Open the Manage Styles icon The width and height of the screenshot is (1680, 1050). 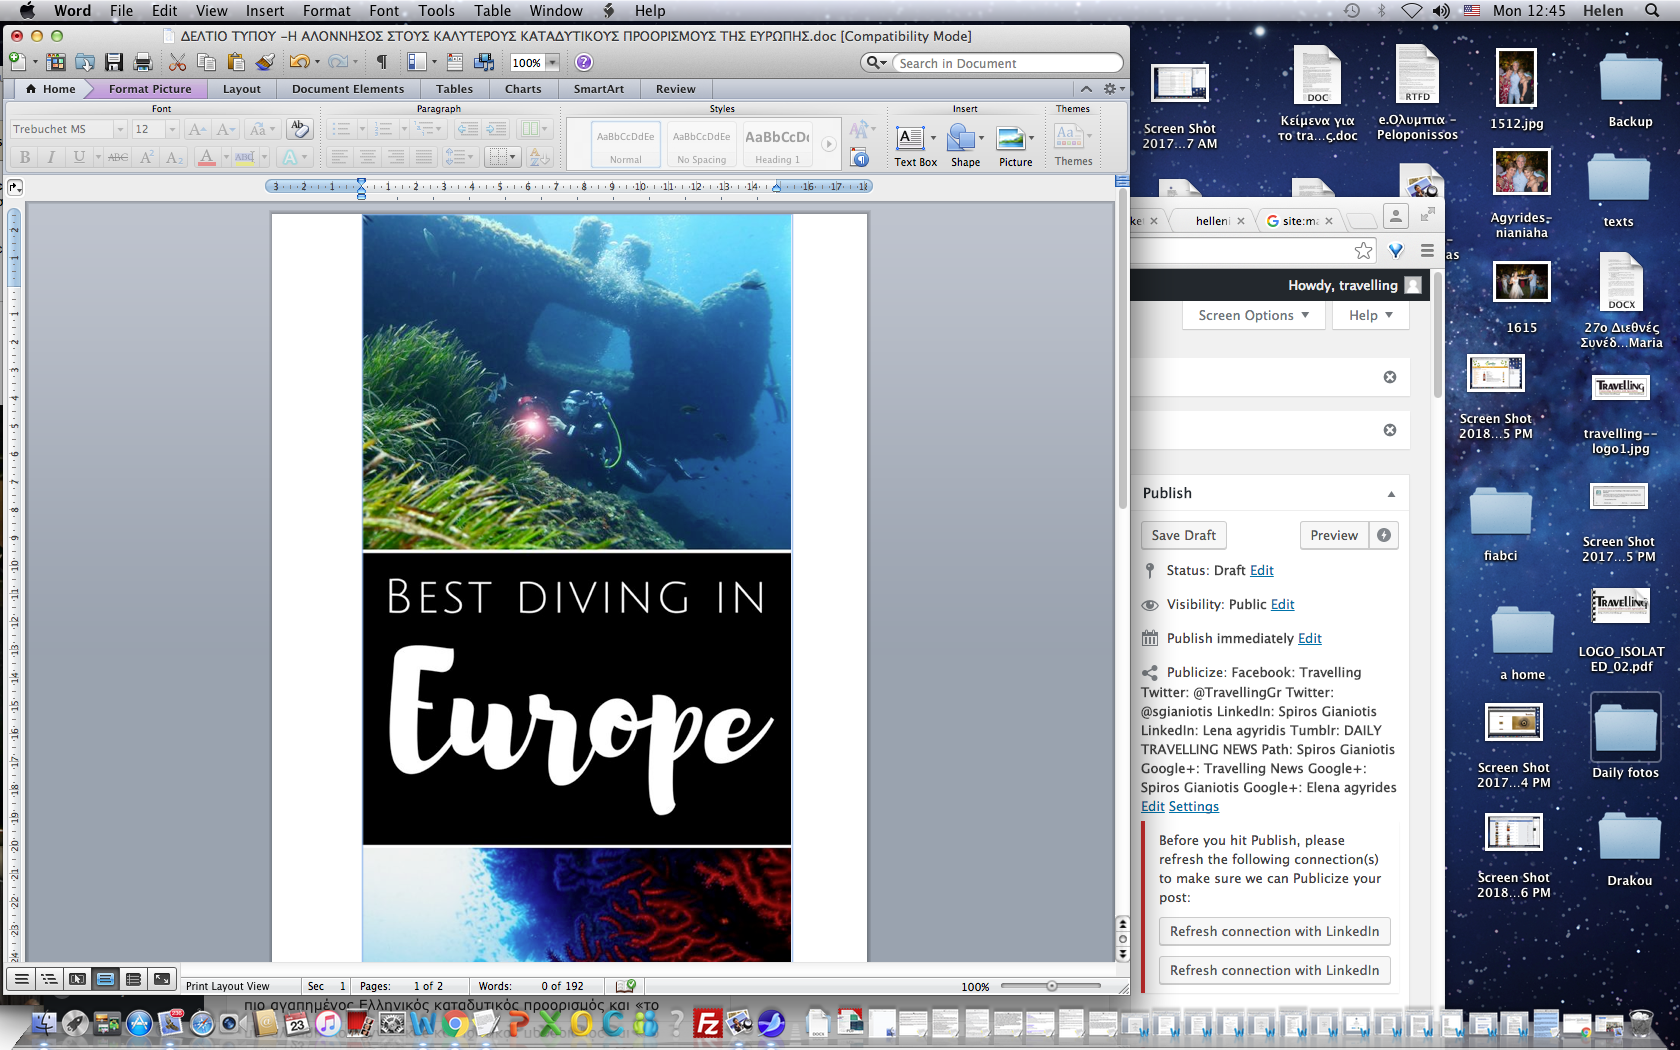(860, 158)
